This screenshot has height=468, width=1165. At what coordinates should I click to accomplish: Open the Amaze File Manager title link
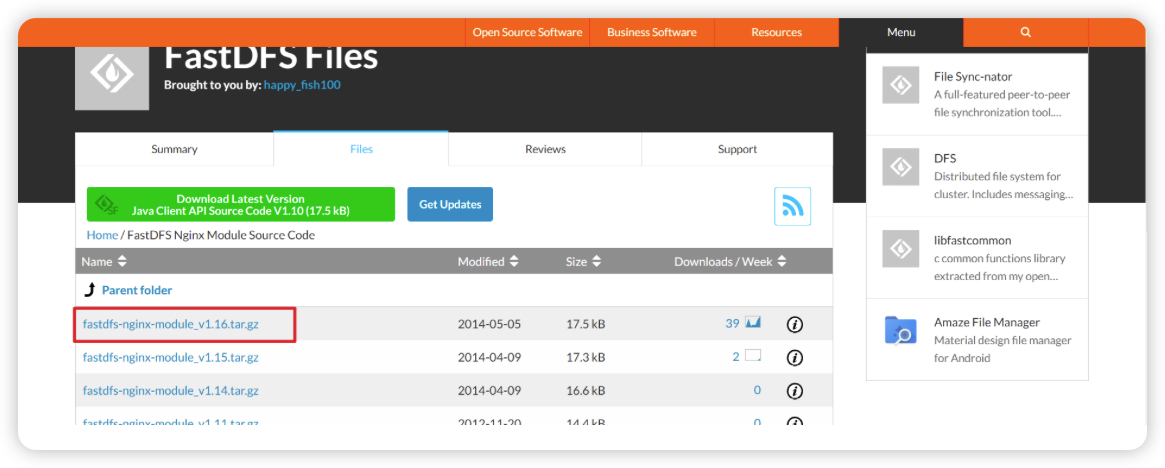coord(987,322)
